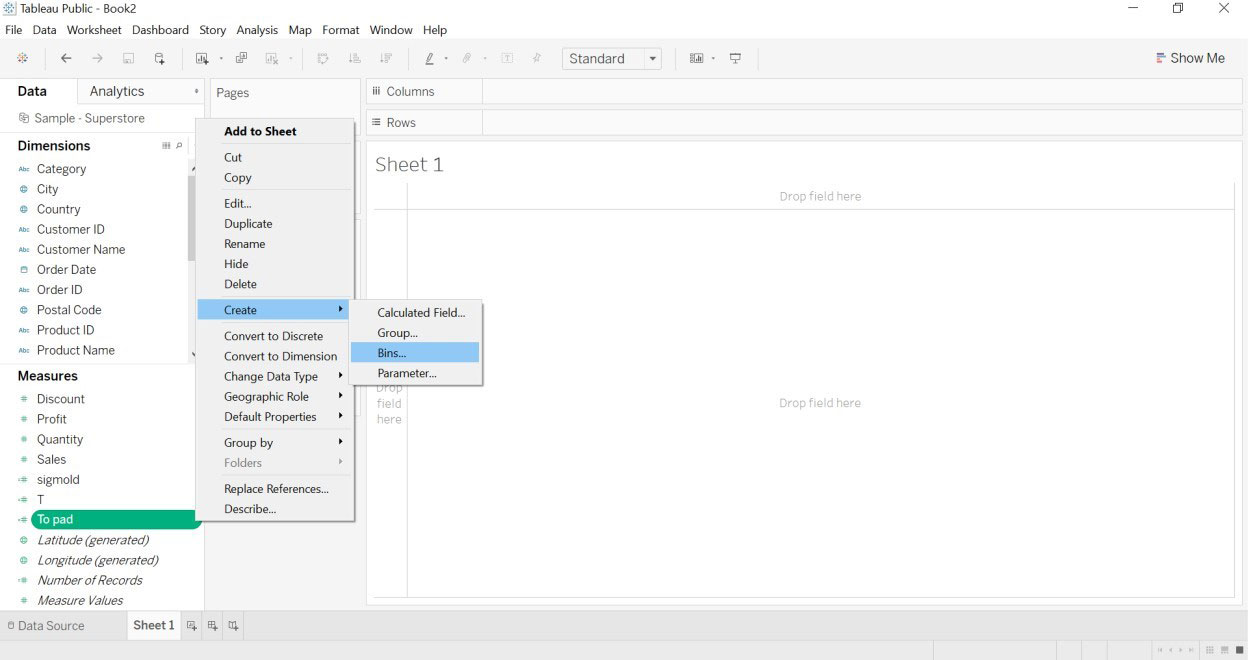Screen dimensions: 1248x660
Task: Click the Presentation Mode icon
Action: click(x=735, y=59)
